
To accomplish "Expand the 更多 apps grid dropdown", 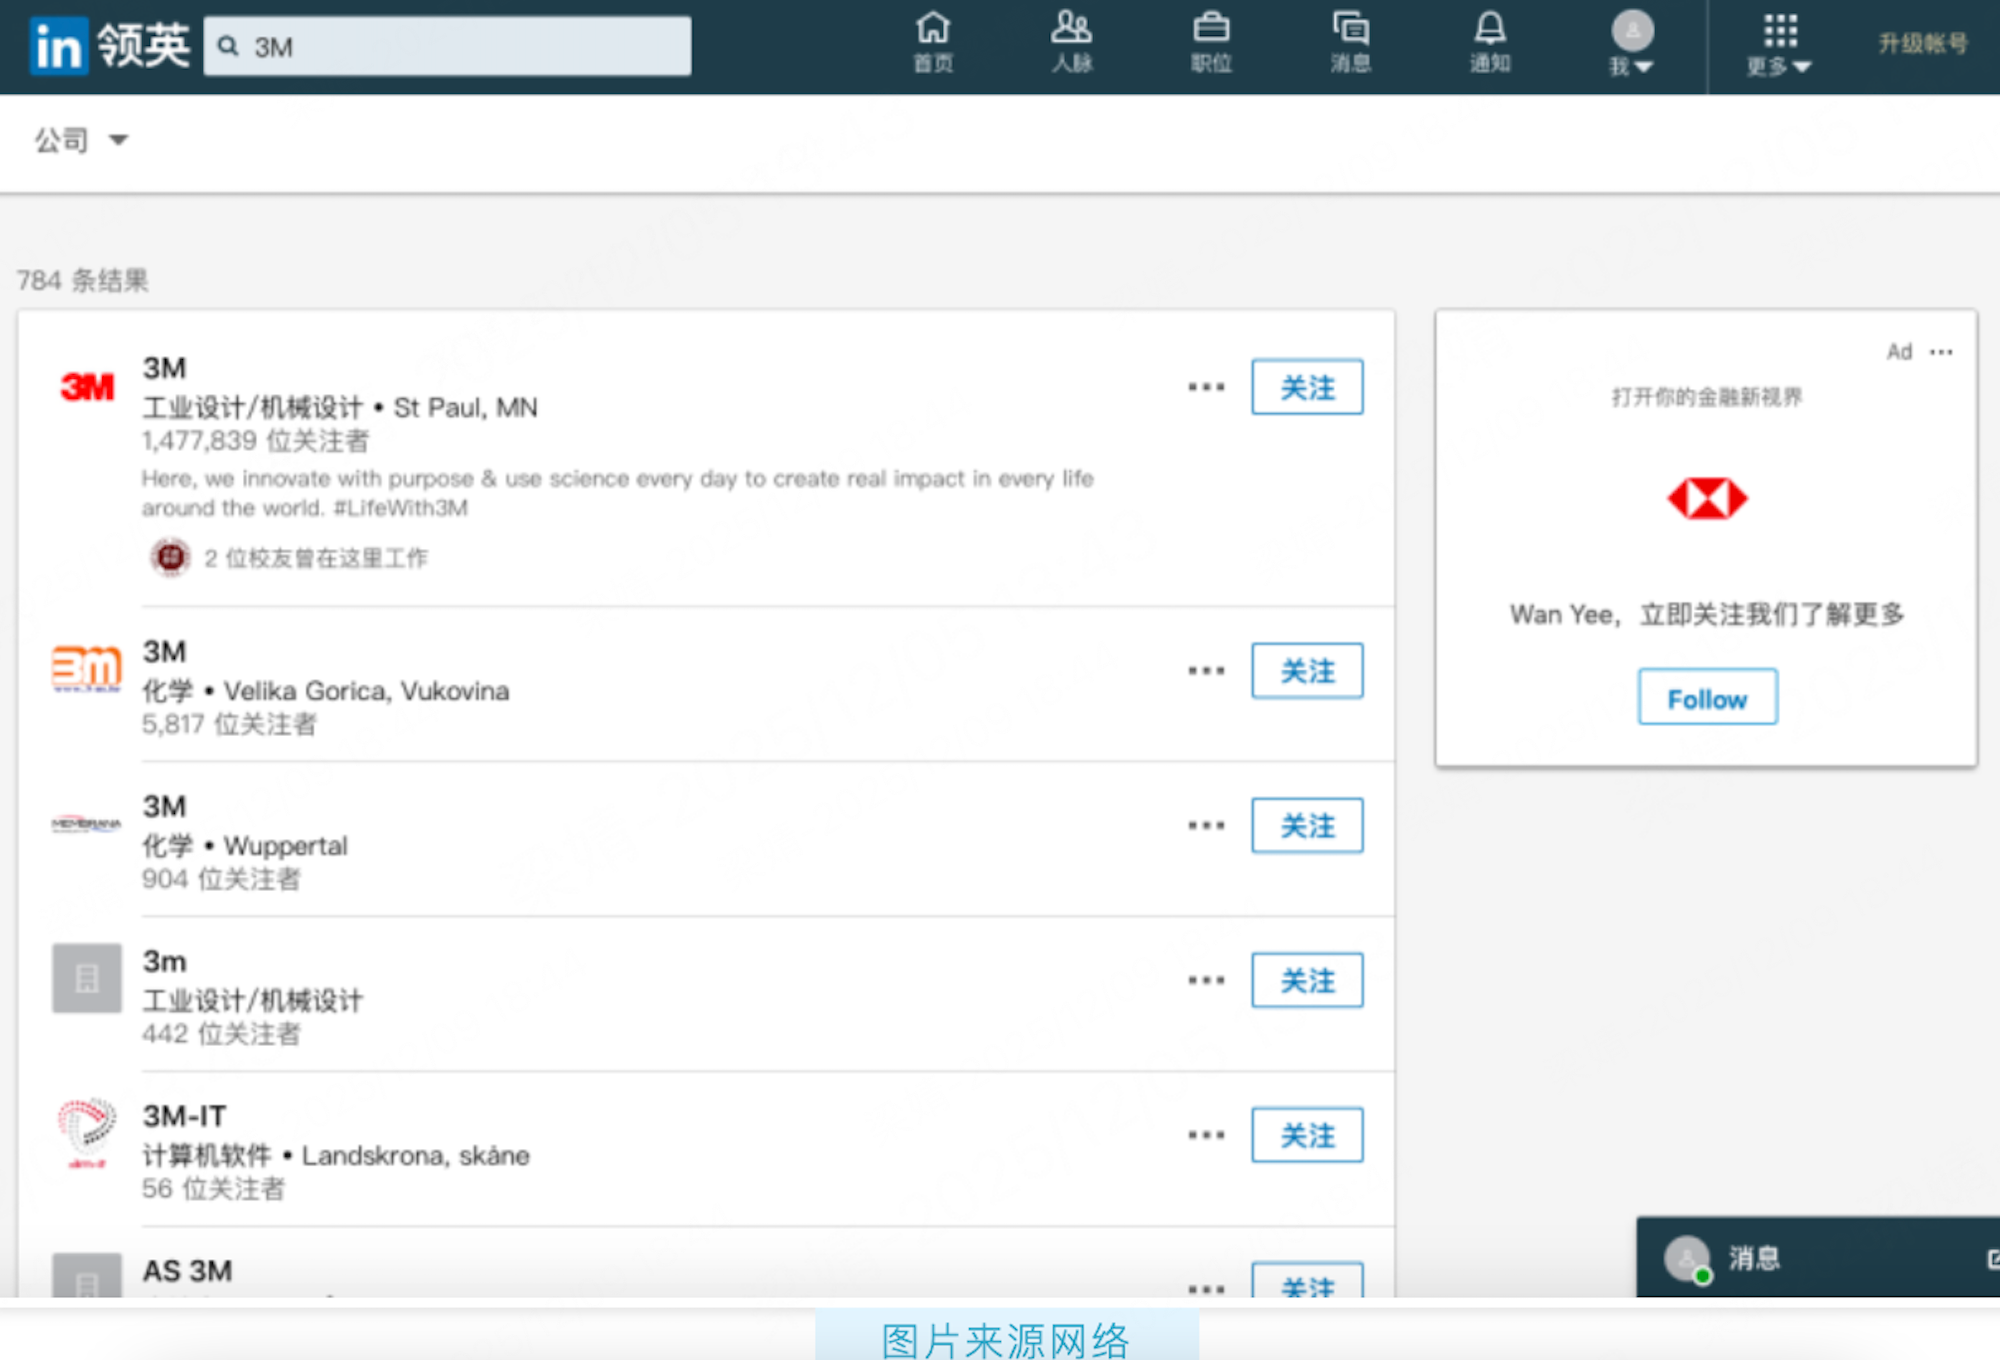I will click(1779, 43).
